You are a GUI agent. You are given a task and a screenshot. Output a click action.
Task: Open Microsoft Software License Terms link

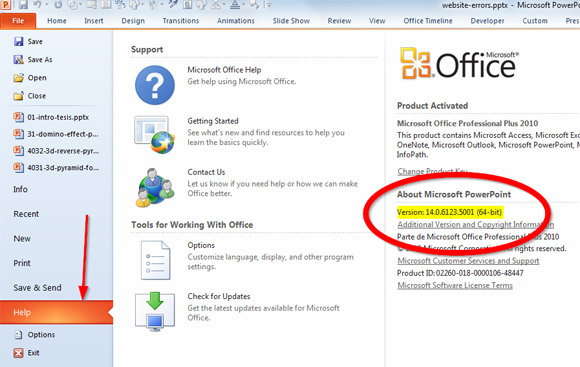pyautogui.click(x=455, y=286)
